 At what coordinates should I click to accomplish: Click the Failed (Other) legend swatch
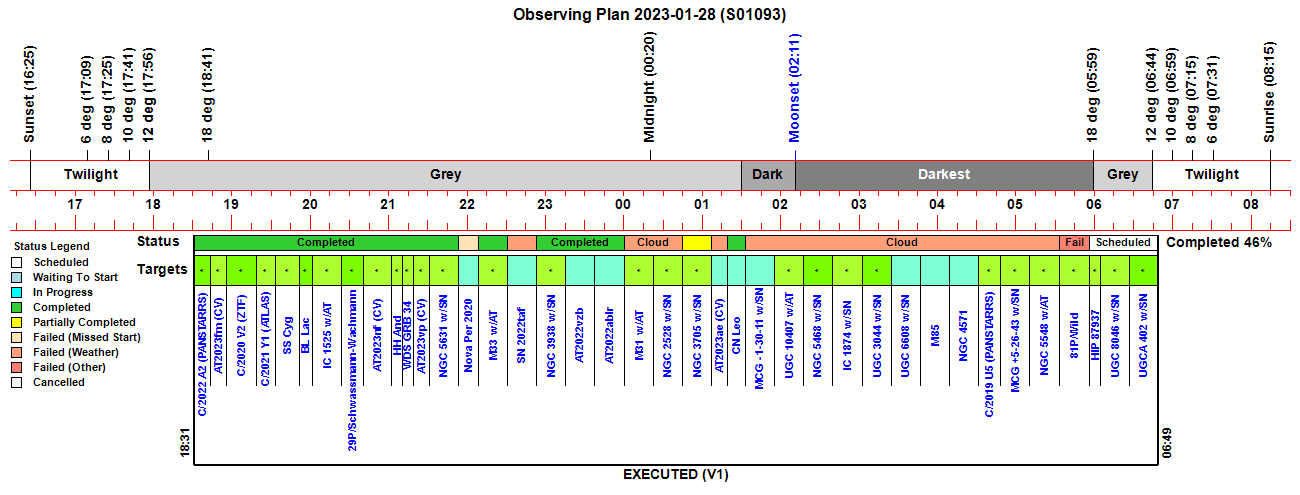click(x=18, y=367)
